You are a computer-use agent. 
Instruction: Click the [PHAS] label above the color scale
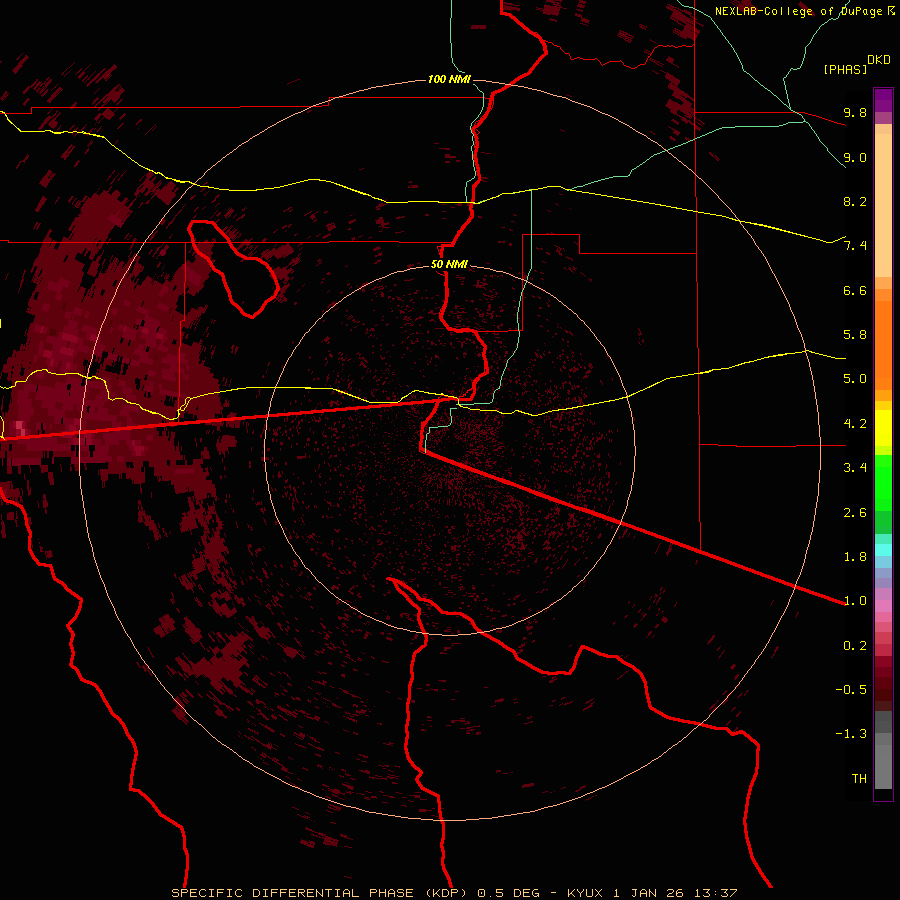click(x=845, y=69)
